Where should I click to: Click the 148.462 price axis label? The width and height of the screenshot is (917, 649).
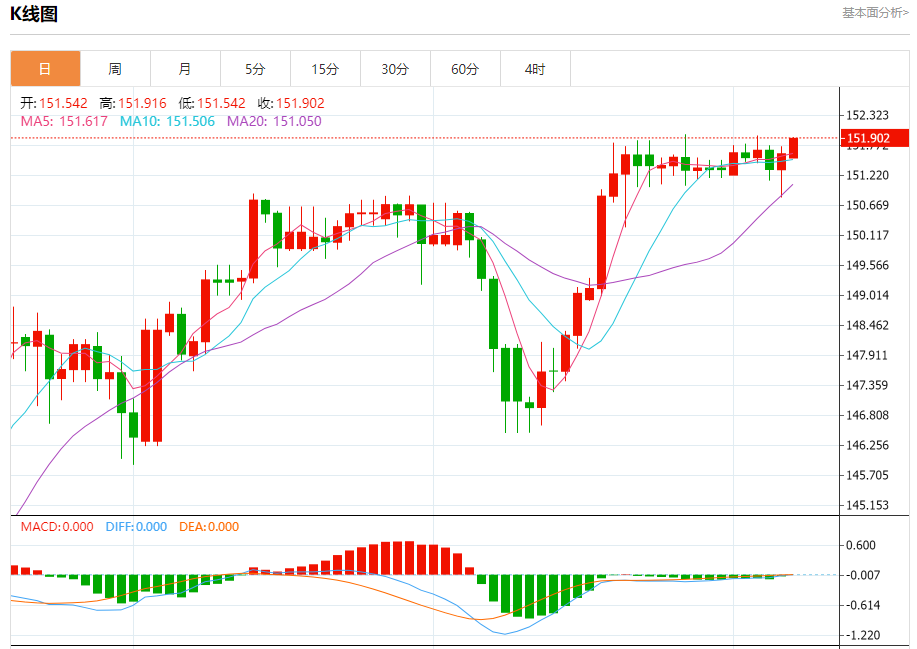[x=867, y=325]
